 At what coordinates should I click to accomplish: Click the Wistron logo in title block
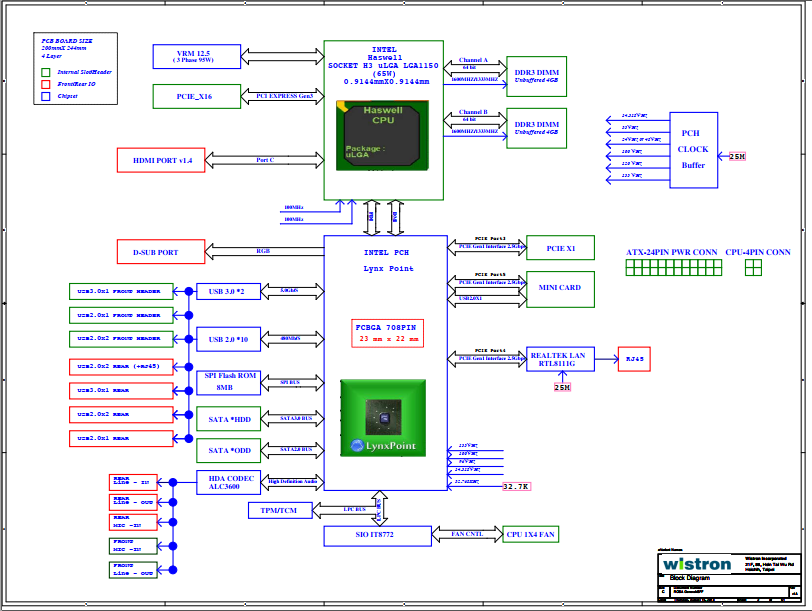696,563
